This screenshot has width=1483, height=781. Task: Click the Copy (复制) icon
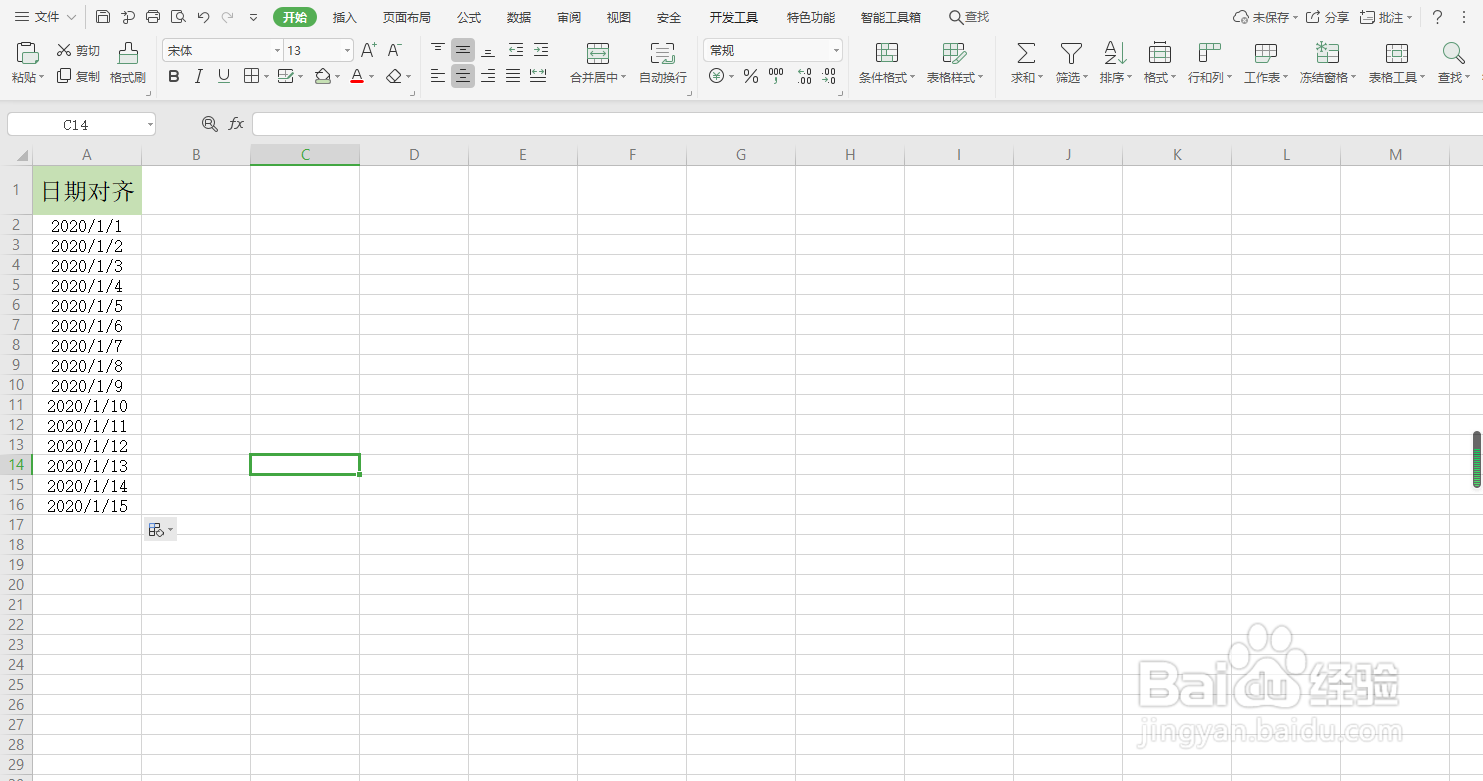(x=64, y=76)
